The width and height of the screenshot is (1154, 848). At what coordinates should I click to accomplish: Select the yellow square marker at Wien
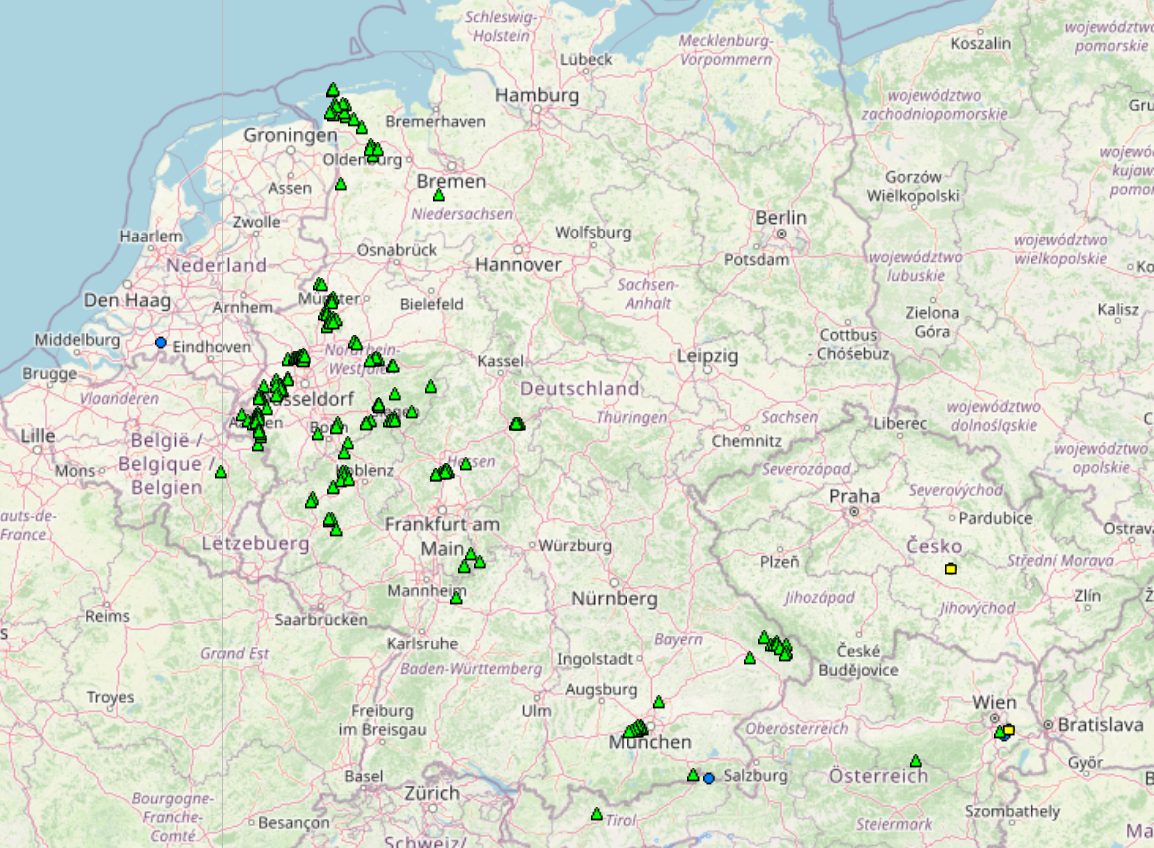click(x=1008, y=730)
